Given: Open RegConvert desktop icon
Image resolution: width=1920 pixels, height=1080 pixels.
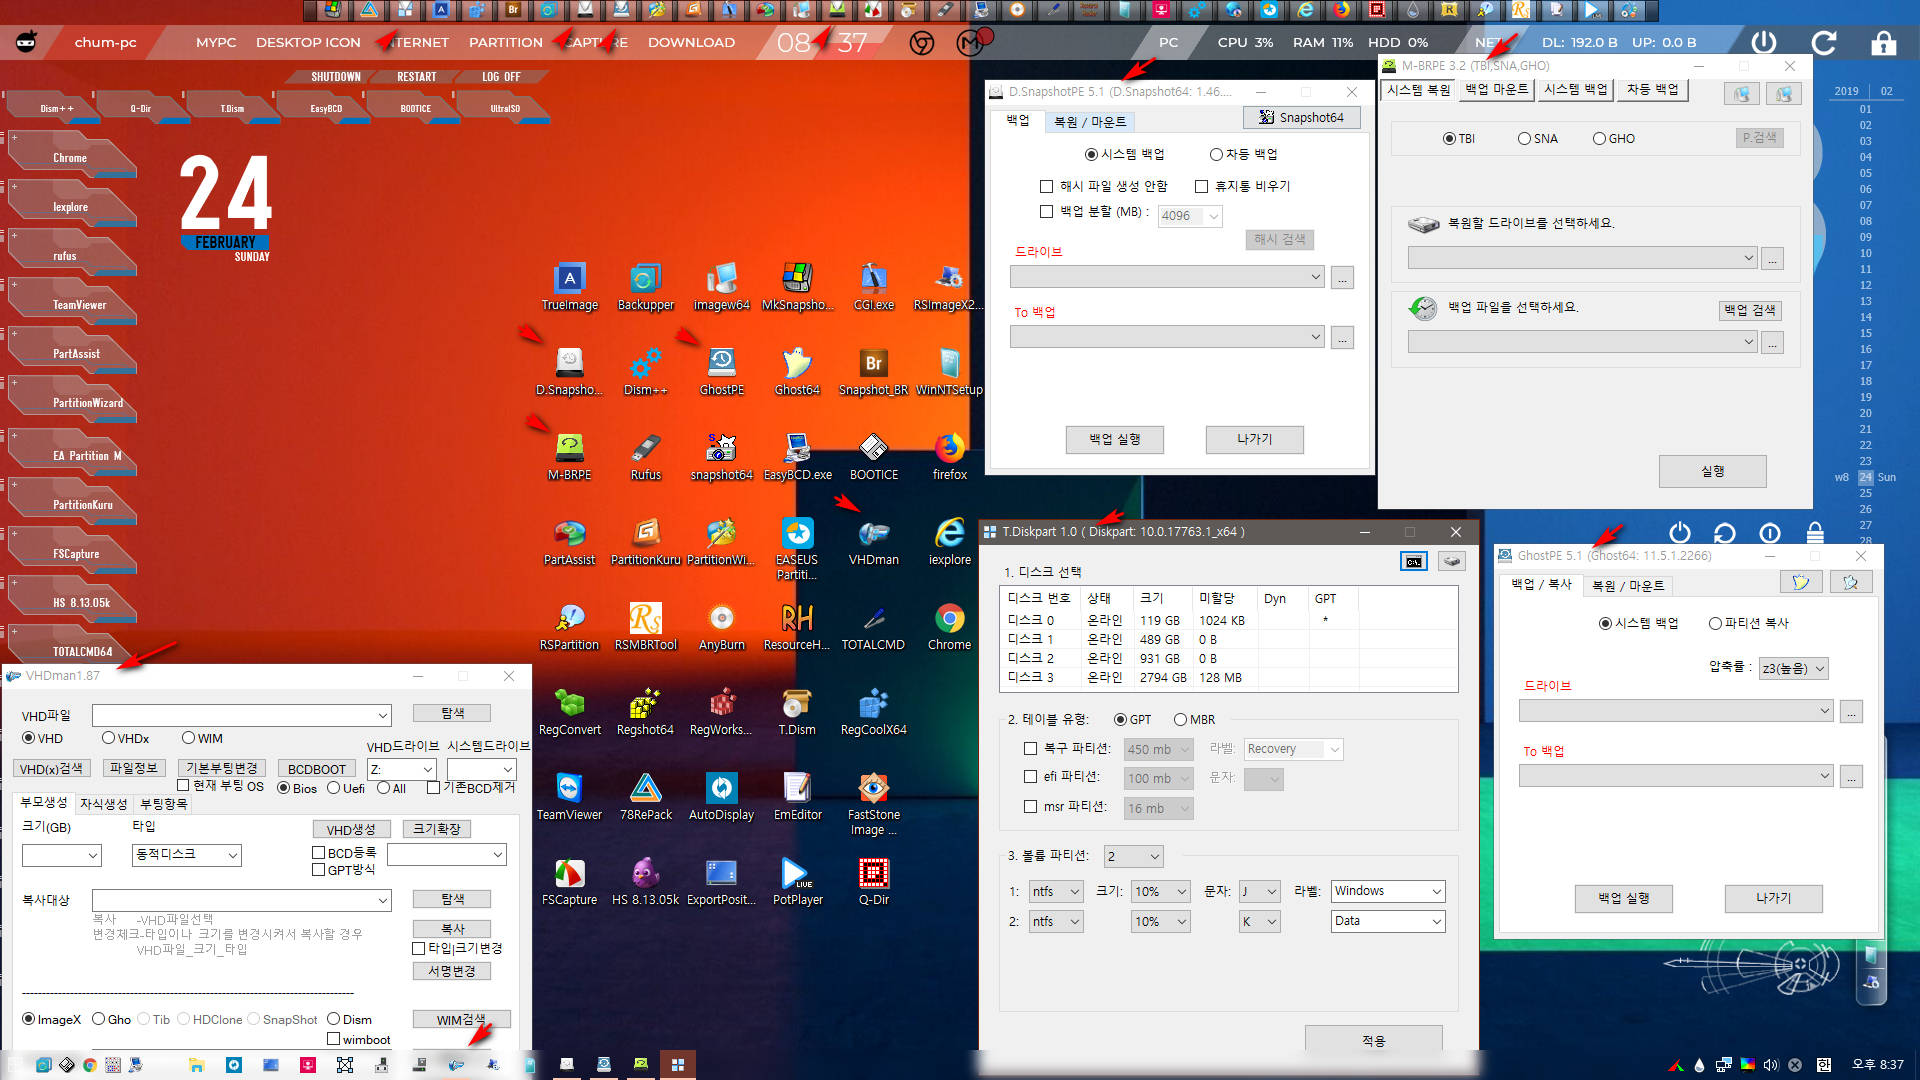Looking at the screenshot, I should [x=569, y=712].
